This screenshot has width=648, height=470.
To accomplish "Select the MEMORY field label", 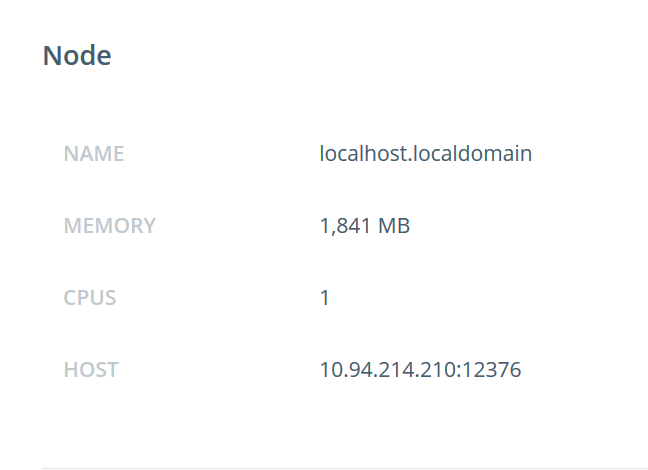I will click(x=110, y=226).
